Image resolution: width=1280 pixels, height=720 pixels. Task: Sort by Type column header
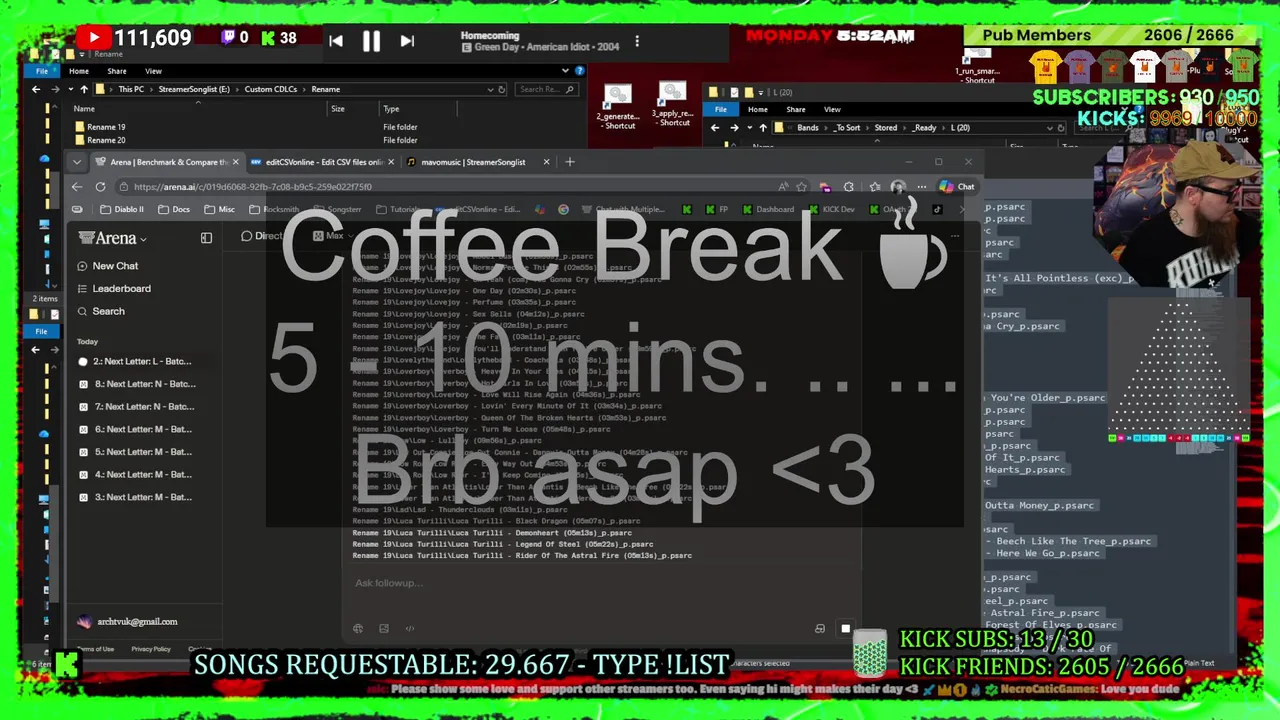pos(391,109)
